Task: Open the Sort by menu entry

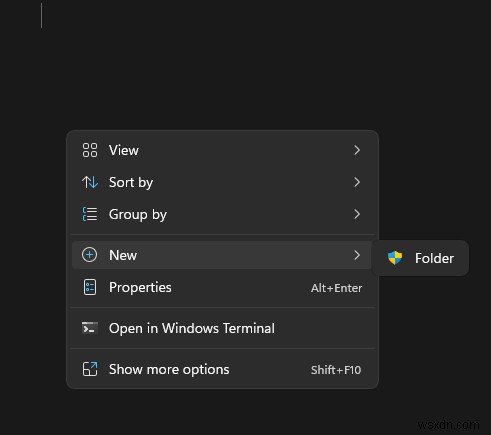Action: [222, 182]
